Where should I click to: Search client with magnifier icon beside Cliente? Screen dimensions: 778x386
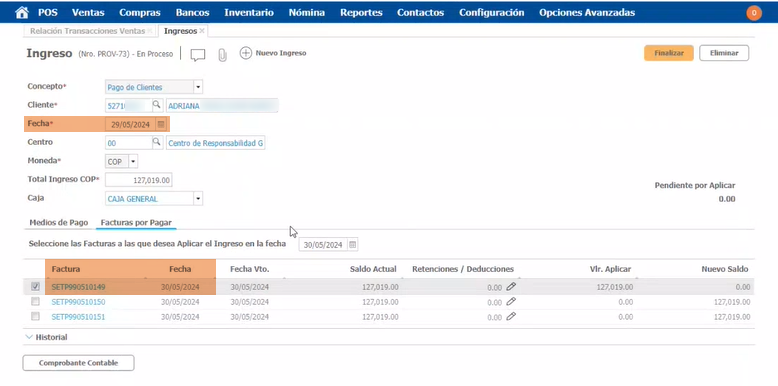[x=157, y=105]
